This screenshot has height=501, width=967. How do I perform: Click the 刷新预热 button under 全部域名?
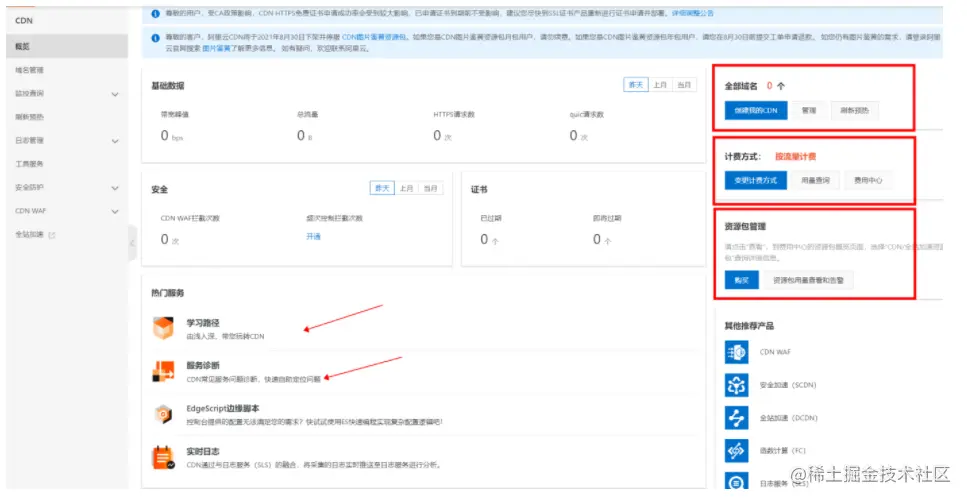854,110
